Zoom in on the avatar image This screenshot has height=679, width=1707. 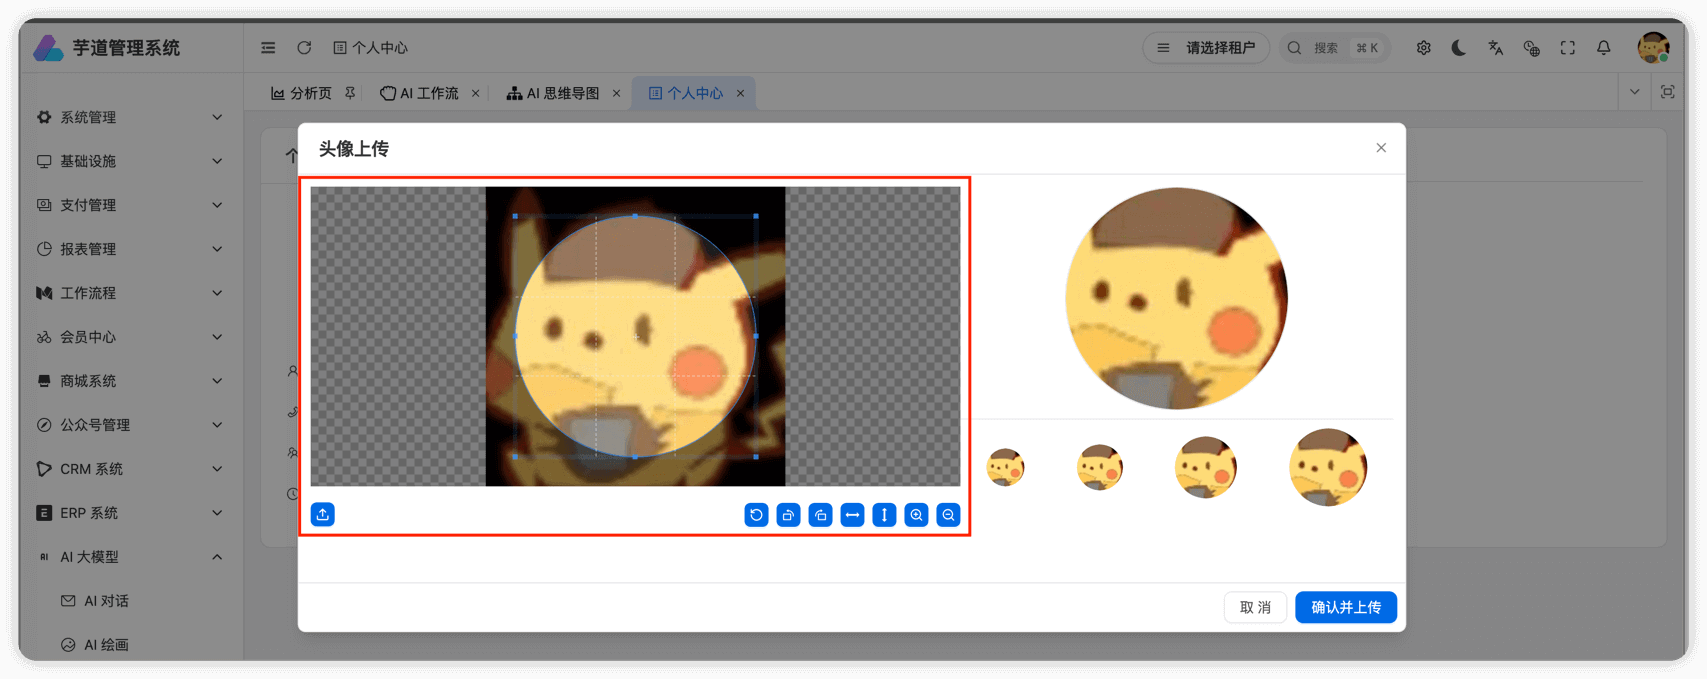point(916,515)
